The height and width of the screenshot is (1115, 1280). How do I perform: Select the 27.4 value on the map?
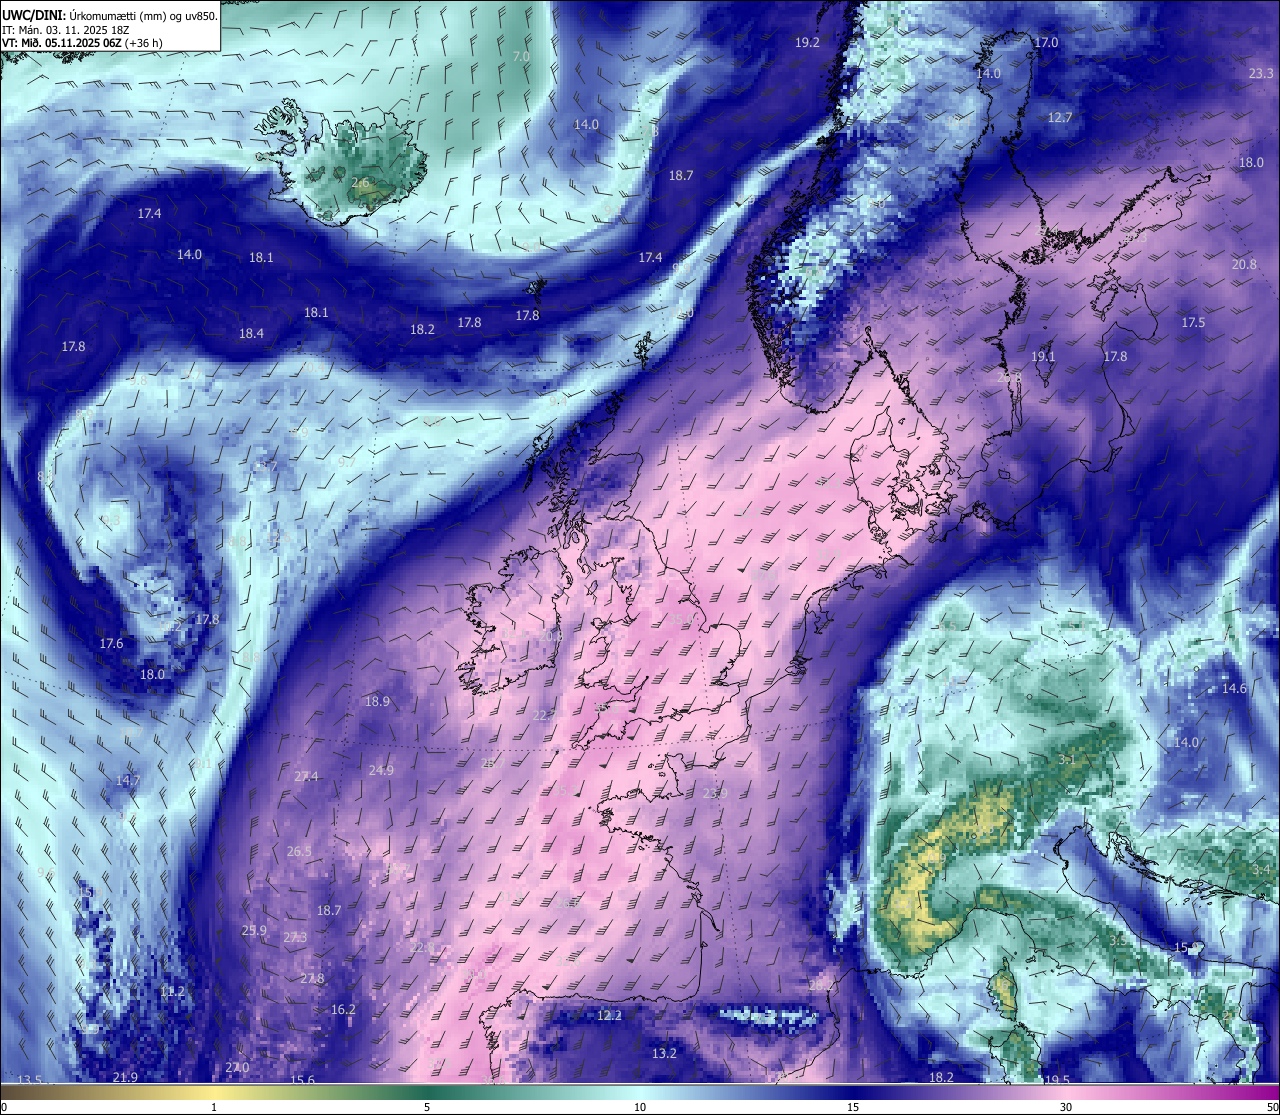tap(306, 776)
